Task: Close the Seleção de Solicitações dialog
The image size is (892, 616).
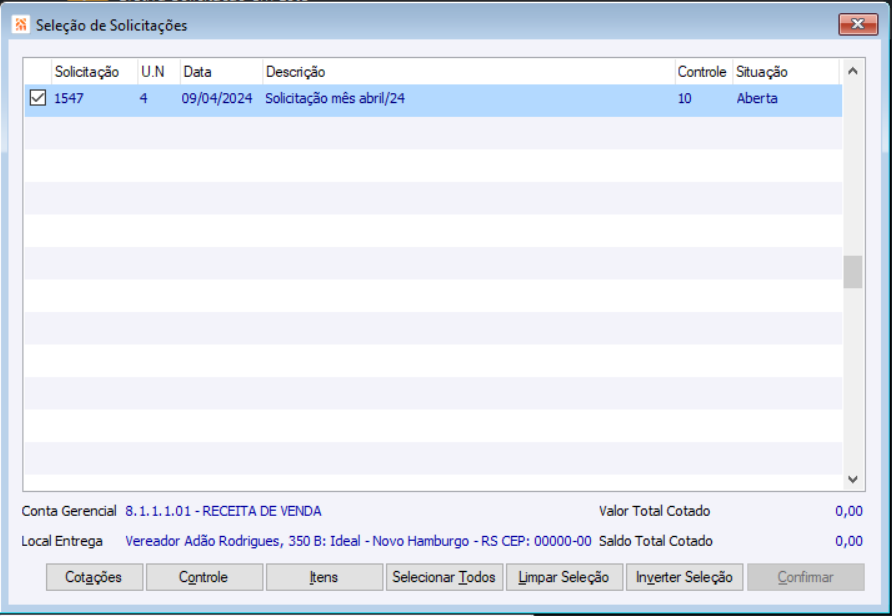Action: [x=858, y=24]
